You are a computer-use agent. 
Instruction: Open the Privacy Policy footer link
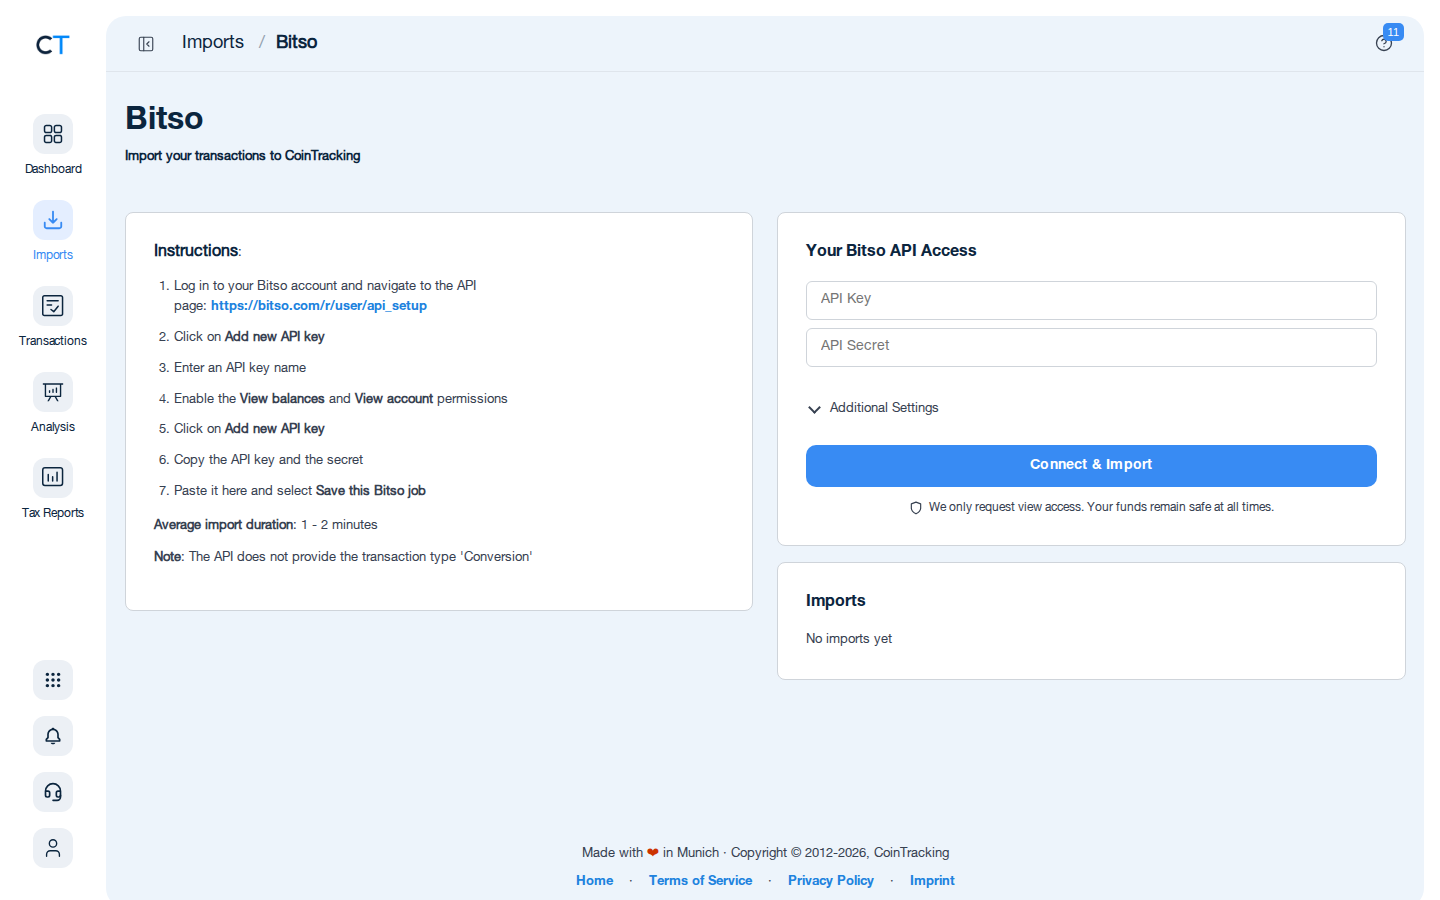[831, 880]
